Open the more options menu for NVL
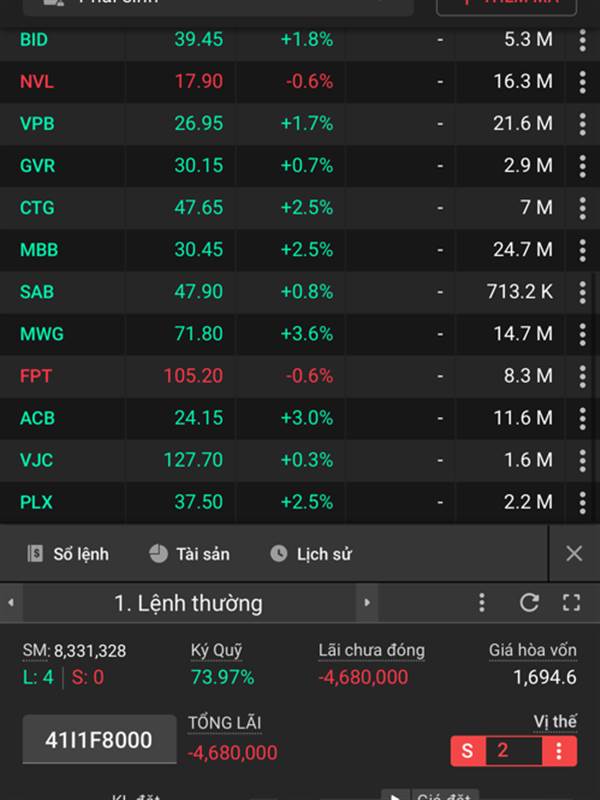The height and width of the screenshot is (800, 600). (582, 82)
